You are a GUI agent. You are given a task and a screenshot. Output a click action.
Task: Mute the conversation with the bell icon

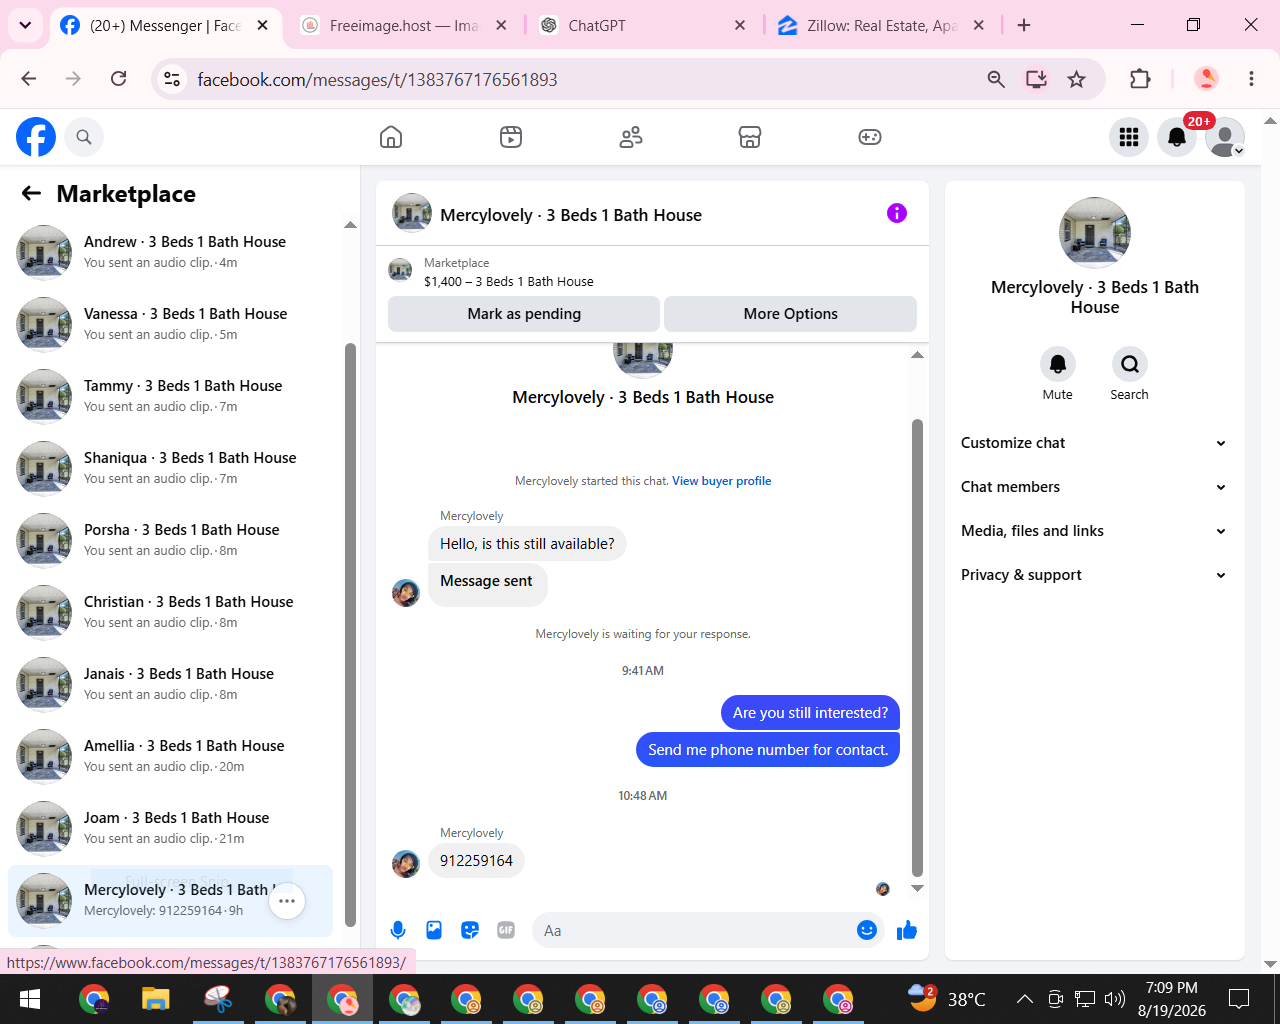click(x=1058, y=364)
